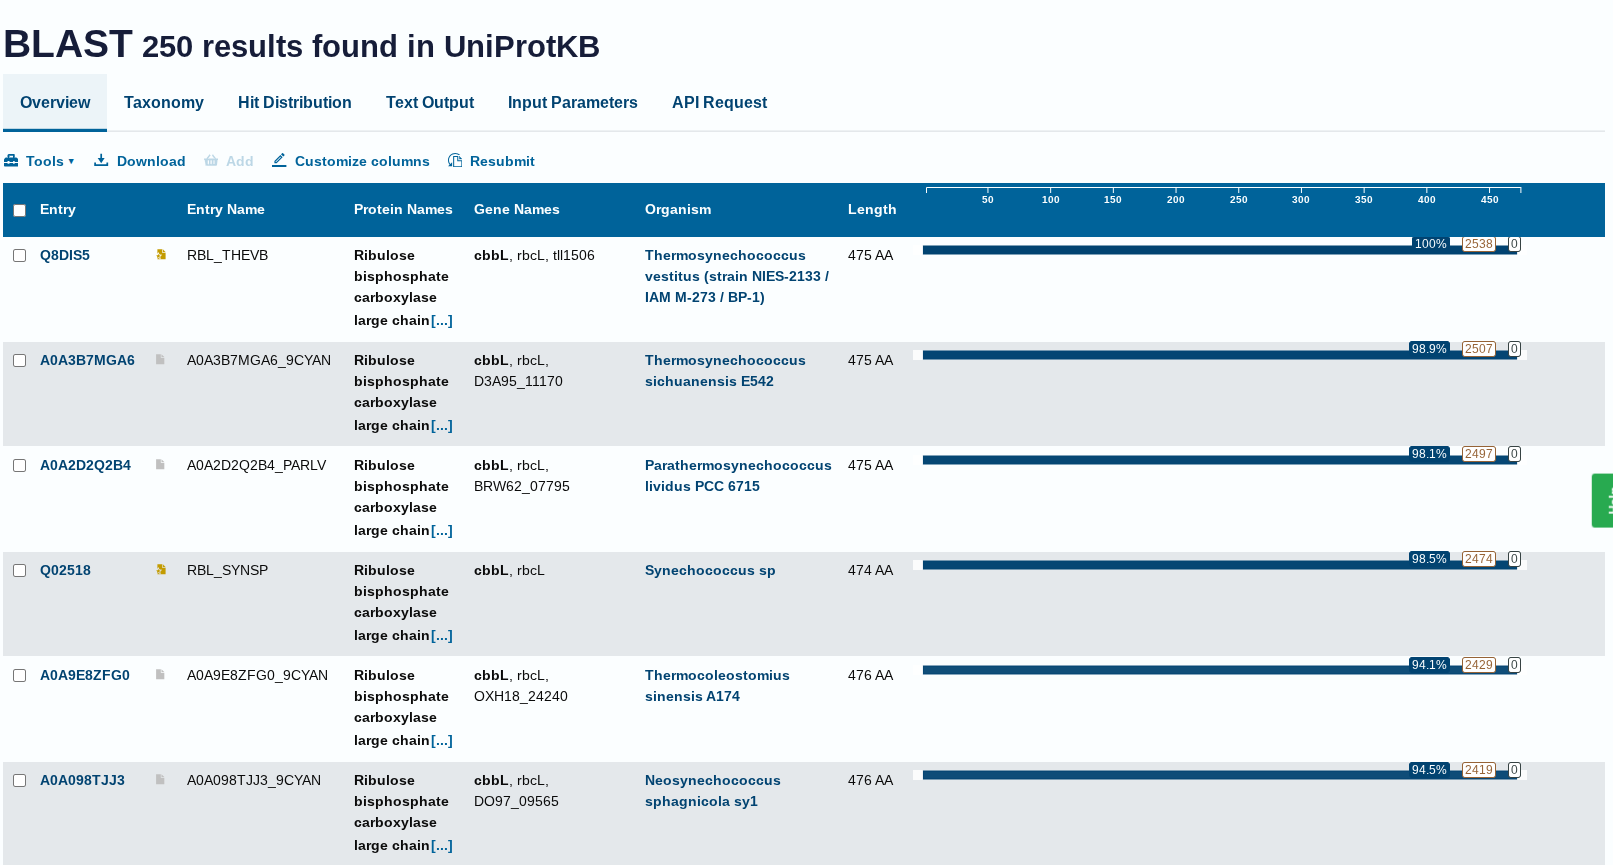This screenshot has height=865, width=1613.
Task: Open entry A0A2D2Q2B4
Action: (x=85, y=465)
